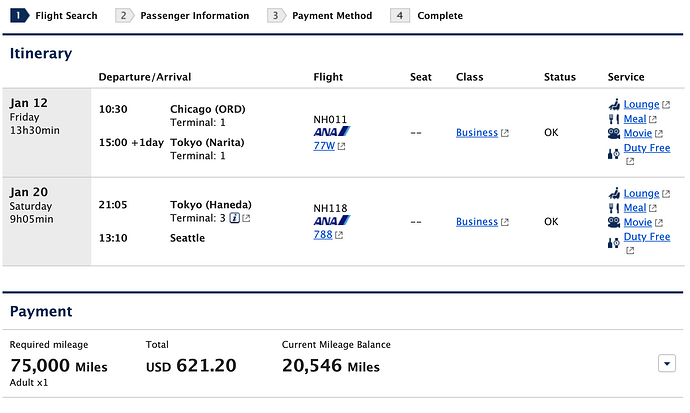Open the Business class link for NH118

point(477,222)
